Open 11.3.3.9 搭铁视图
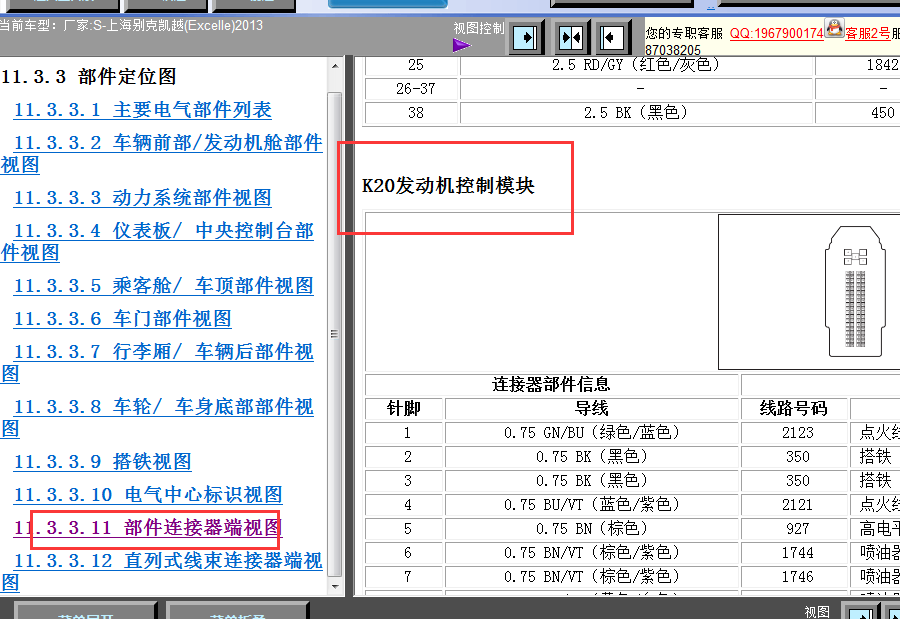Viewport: 900px width, 619px height. (102, 462)
